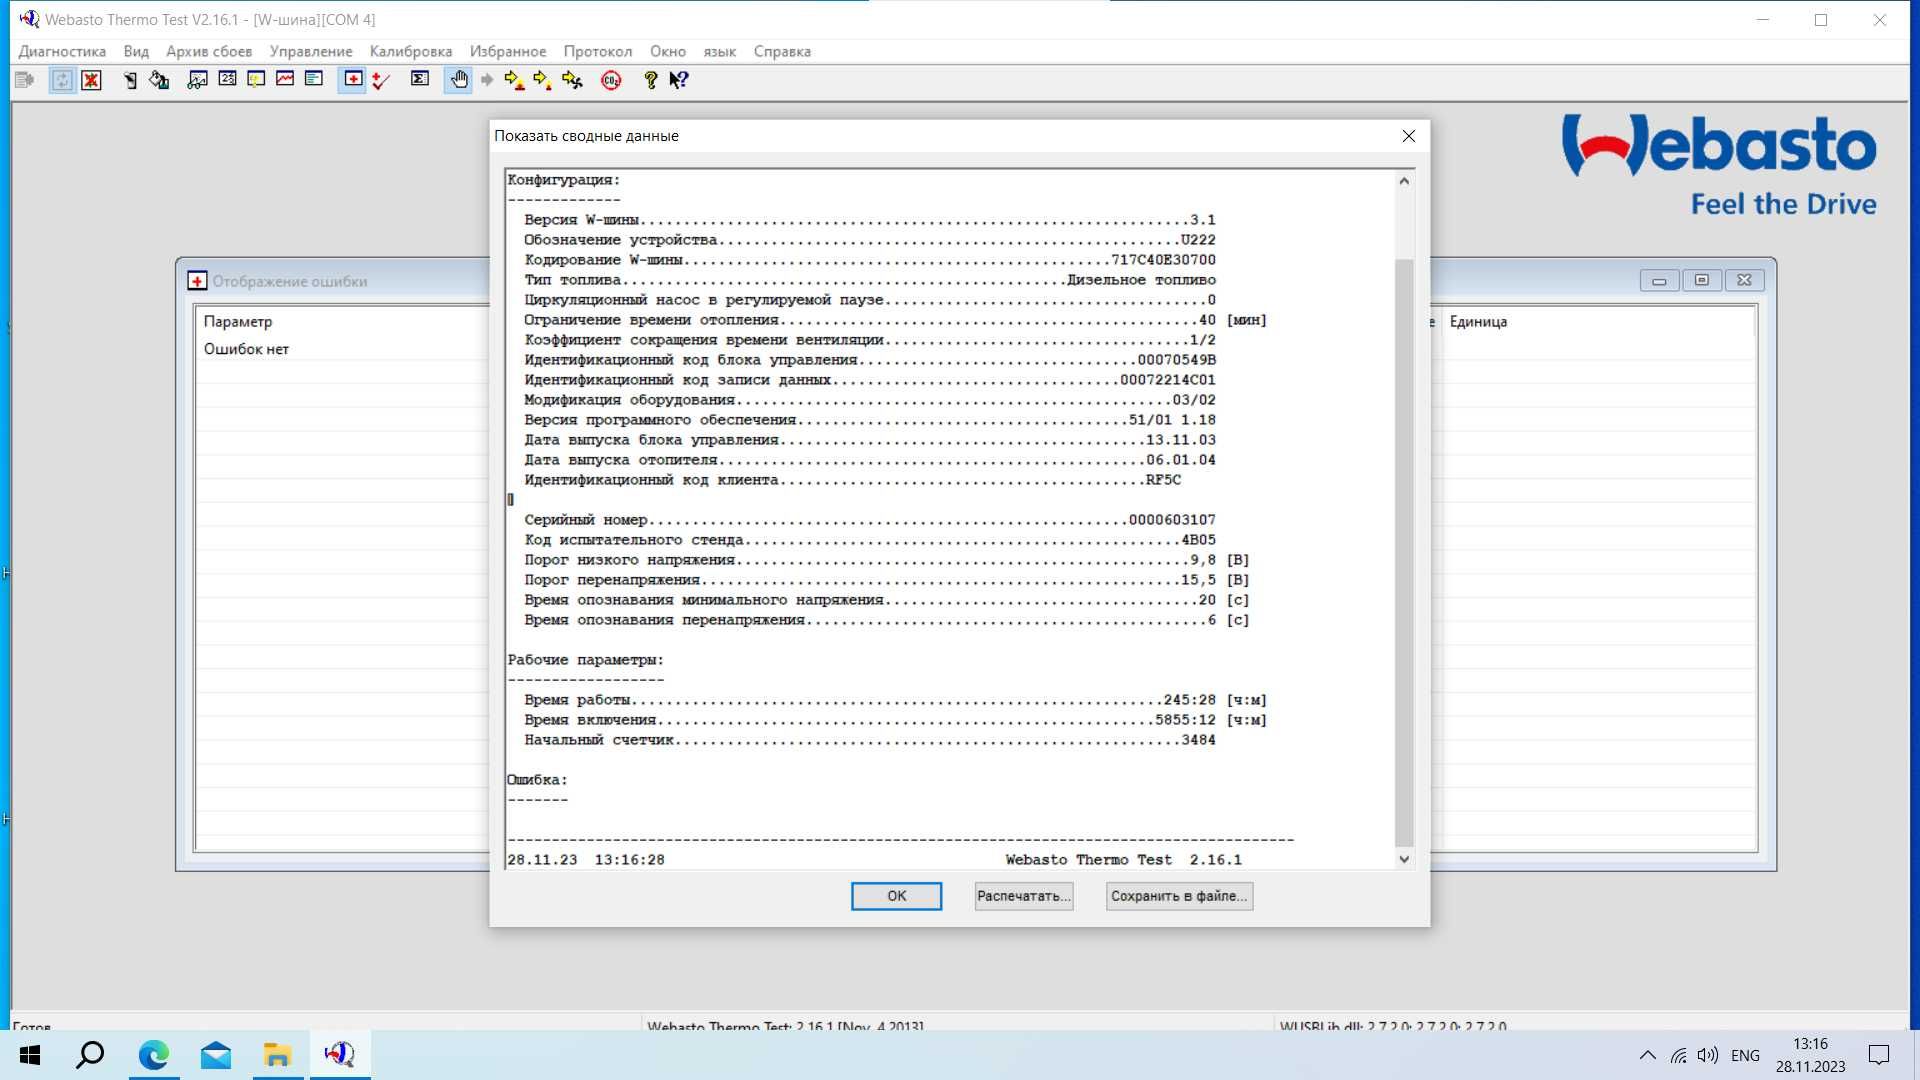
Task: Close the Отображение ошибки child window
Action: coord(1744,281)
